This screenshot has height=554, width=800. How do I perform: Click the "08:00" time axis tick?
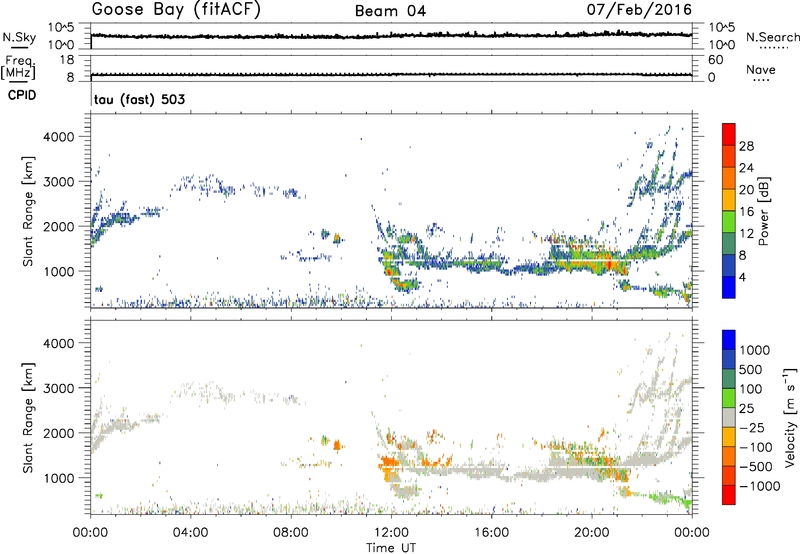pos(291,533)
